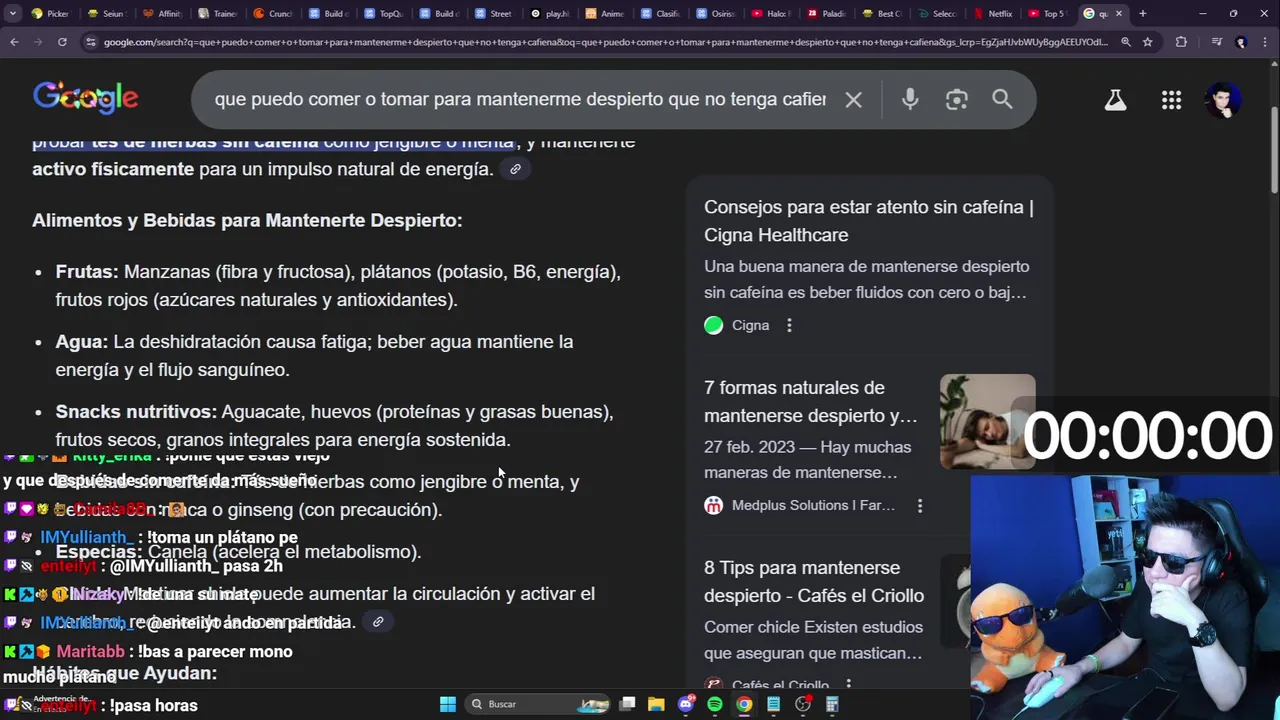The width and height of the screenshot is (1280, 720).
Task: Open Task View on the taskbar
Action: (627, 704)
